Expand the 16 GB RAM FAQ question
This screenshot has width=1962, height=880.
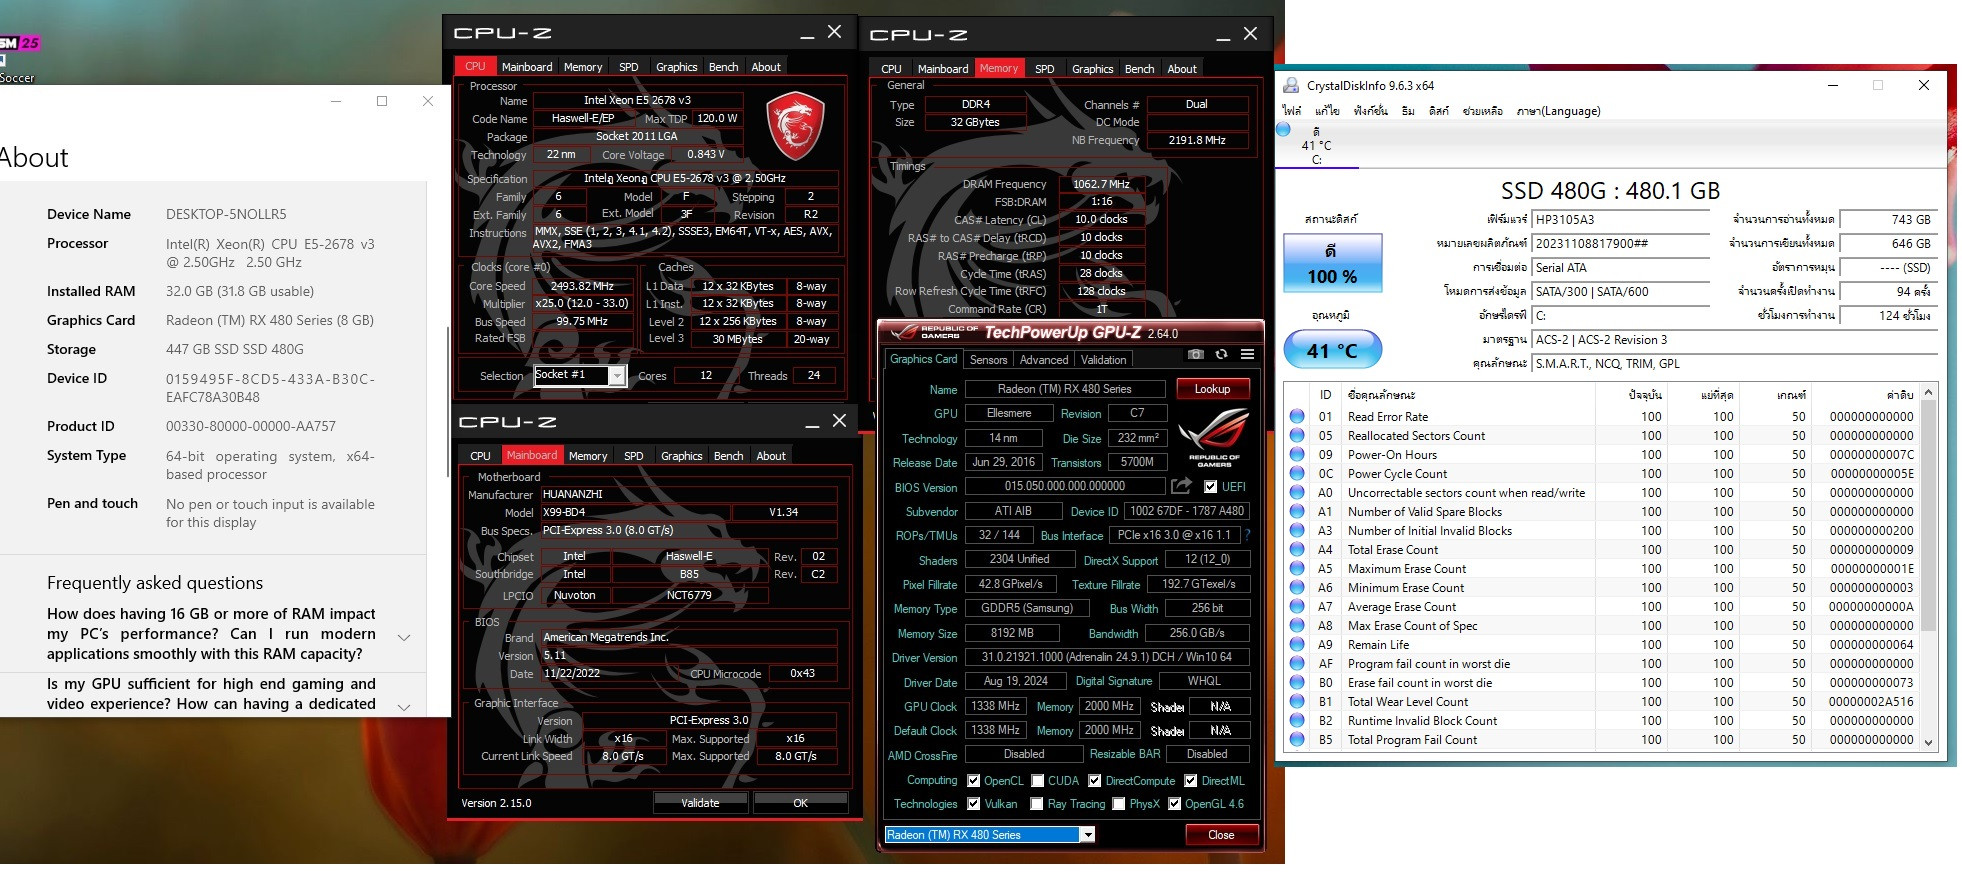click(404, 637)
